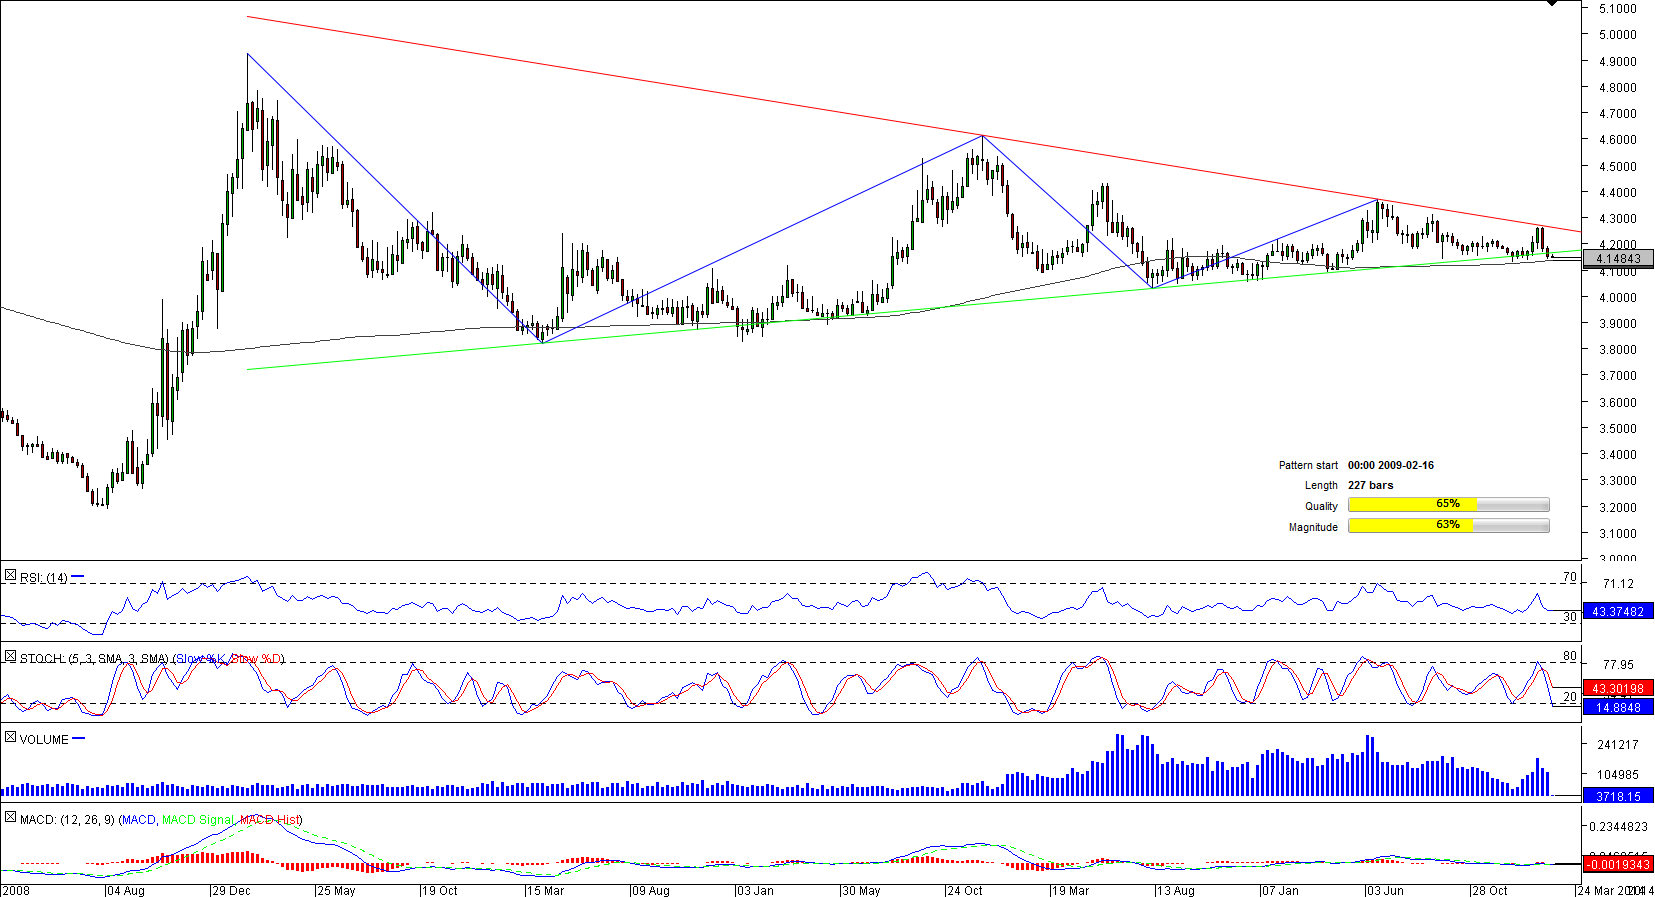Click the MACD Signal legend label
1655x897 pixels.
click(198, 820)
